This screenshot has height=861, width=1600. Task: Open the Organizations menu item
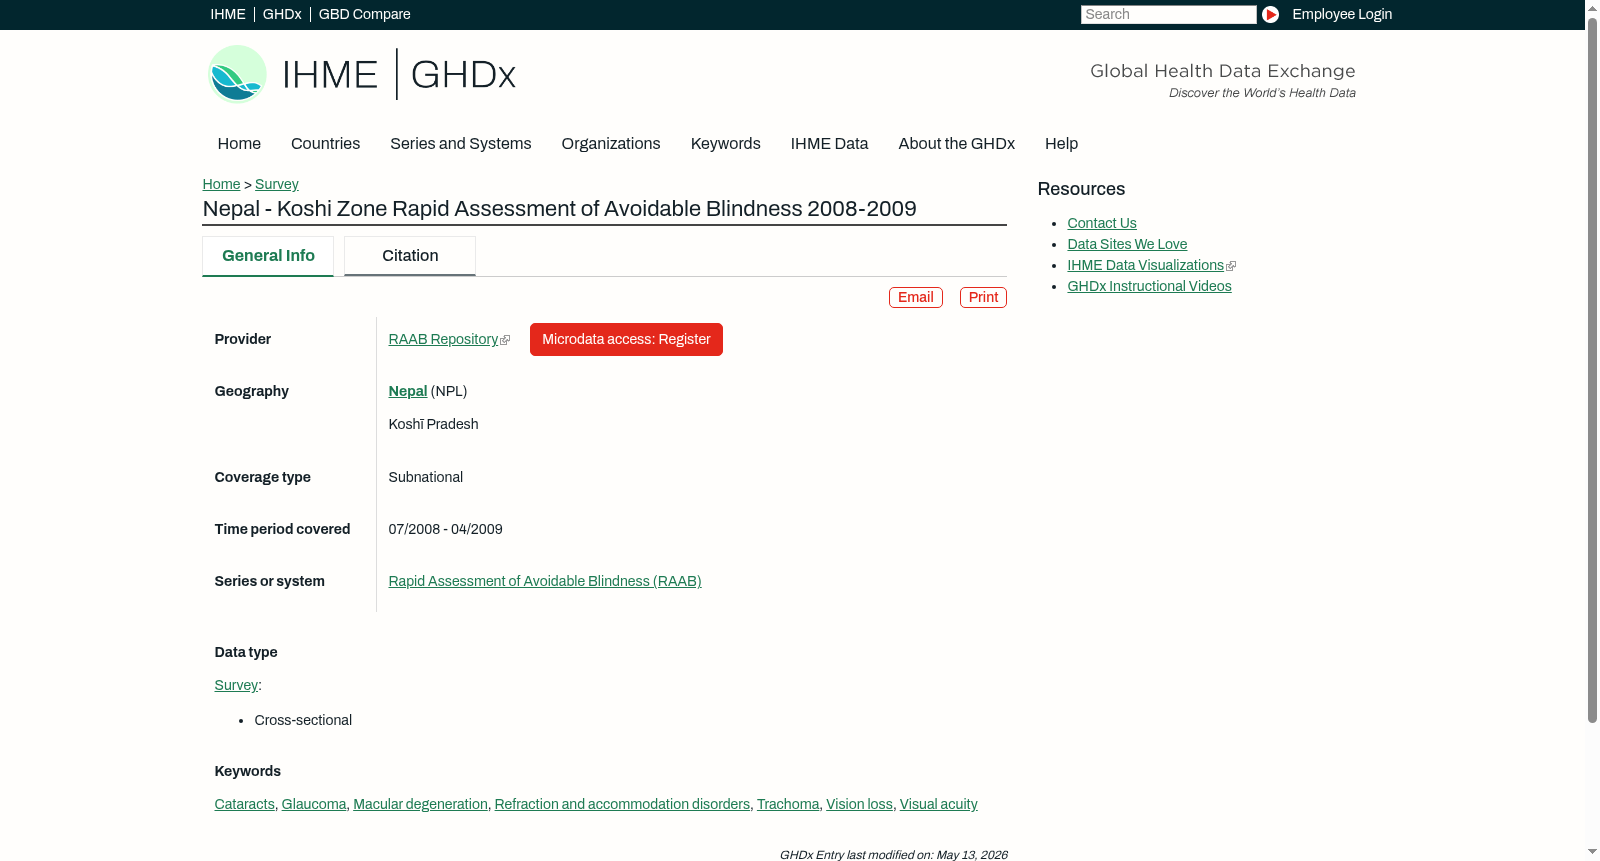pos(611,144)
